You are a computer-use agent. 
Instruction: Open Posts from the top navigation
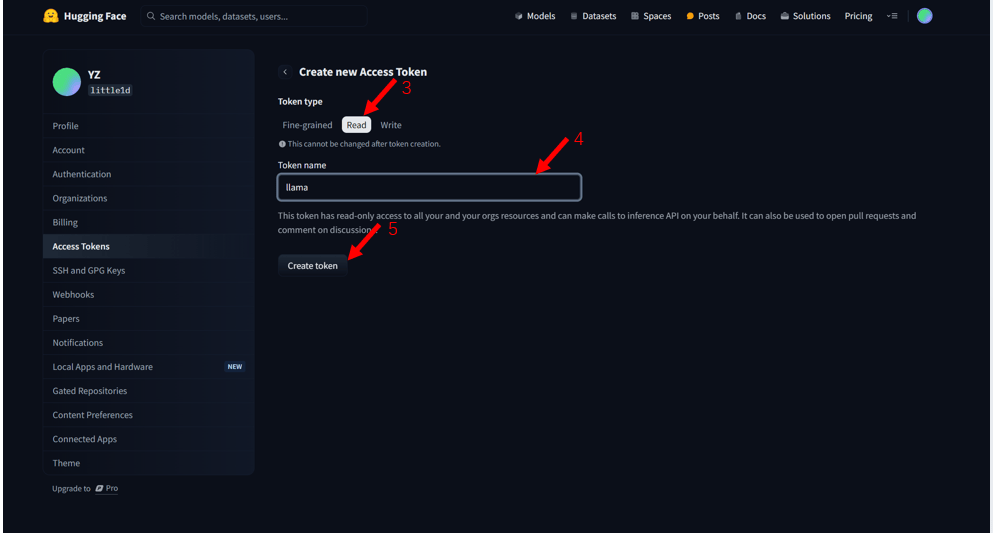click(x=703, y=16)
